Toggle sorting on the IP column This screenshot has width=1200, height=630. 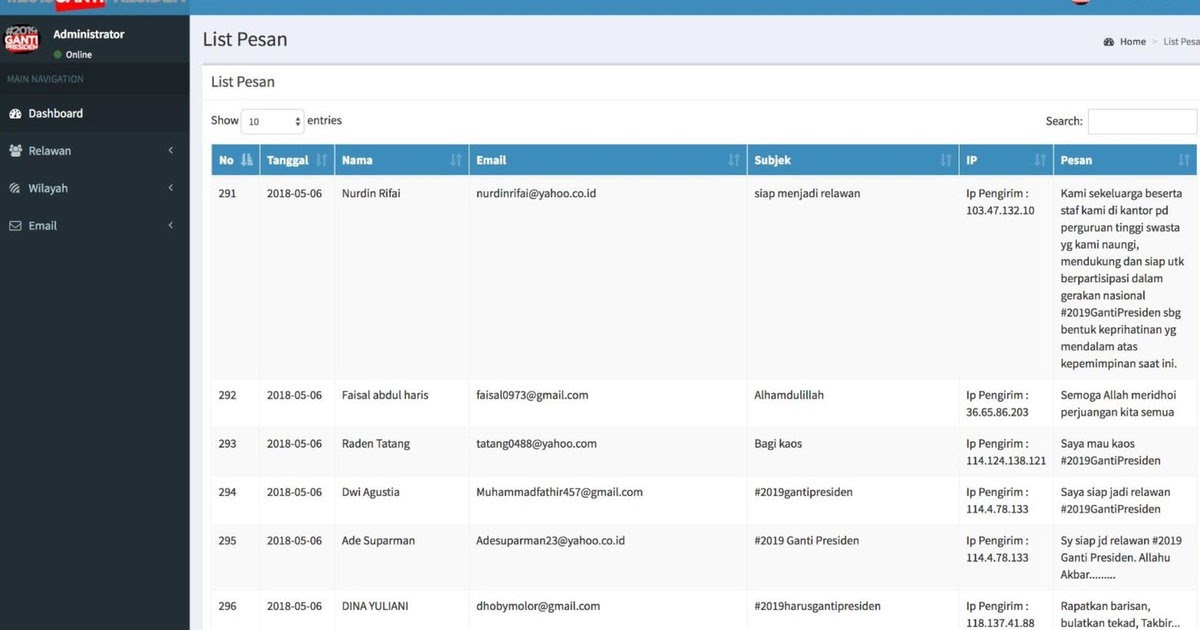pyautogui.click(x=1042, y=159)
